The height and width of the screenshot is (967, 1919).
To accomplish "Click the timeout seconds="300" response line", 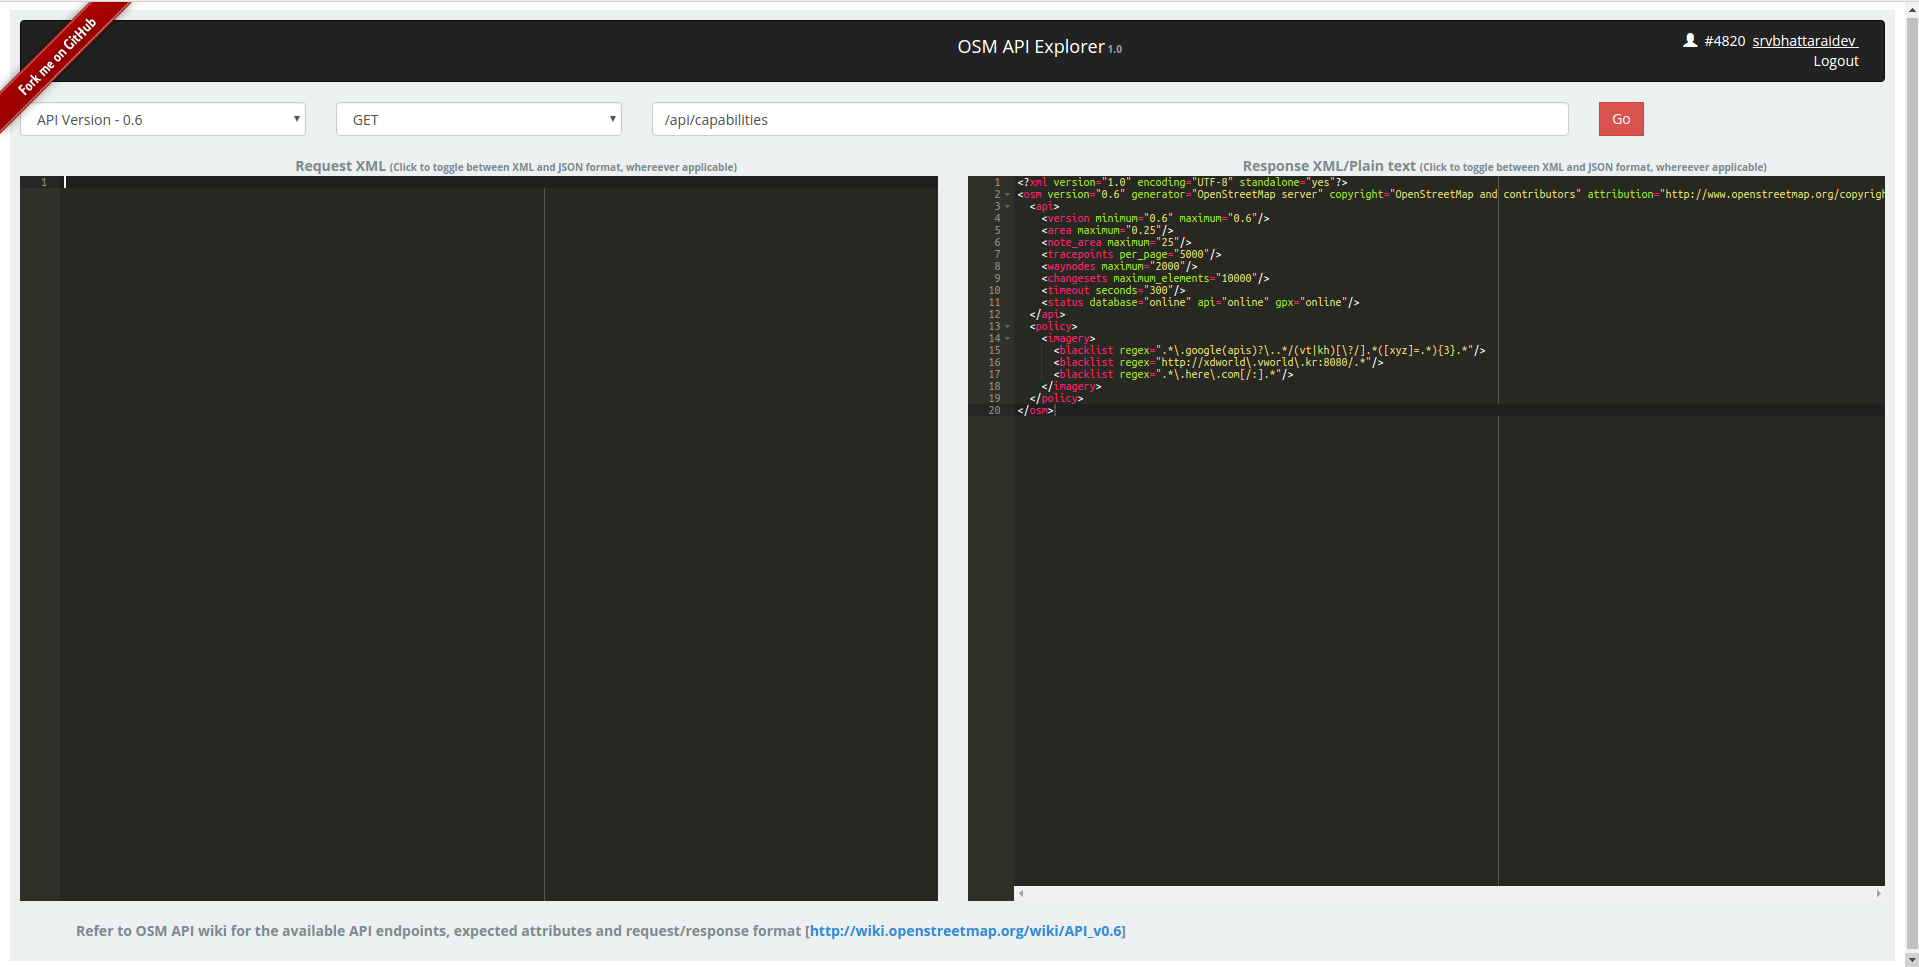I will tap(1113, 291).
